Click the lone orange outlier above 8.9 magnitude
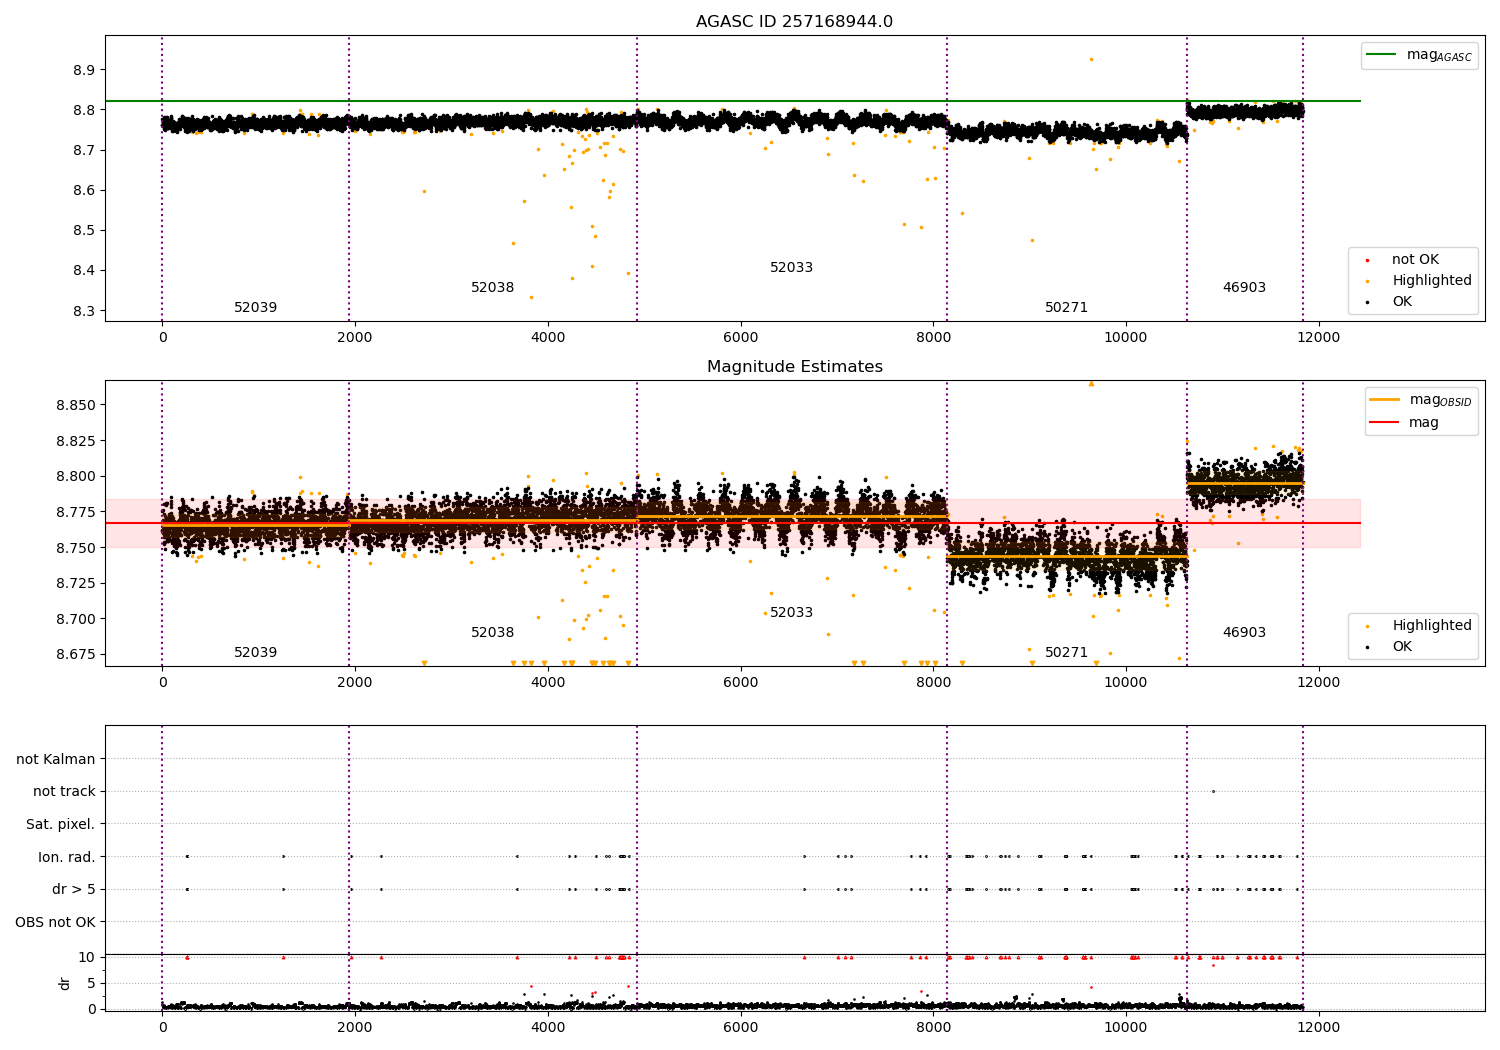Viewport: 1500px width, 1050px height. [x=1091, y=59]
